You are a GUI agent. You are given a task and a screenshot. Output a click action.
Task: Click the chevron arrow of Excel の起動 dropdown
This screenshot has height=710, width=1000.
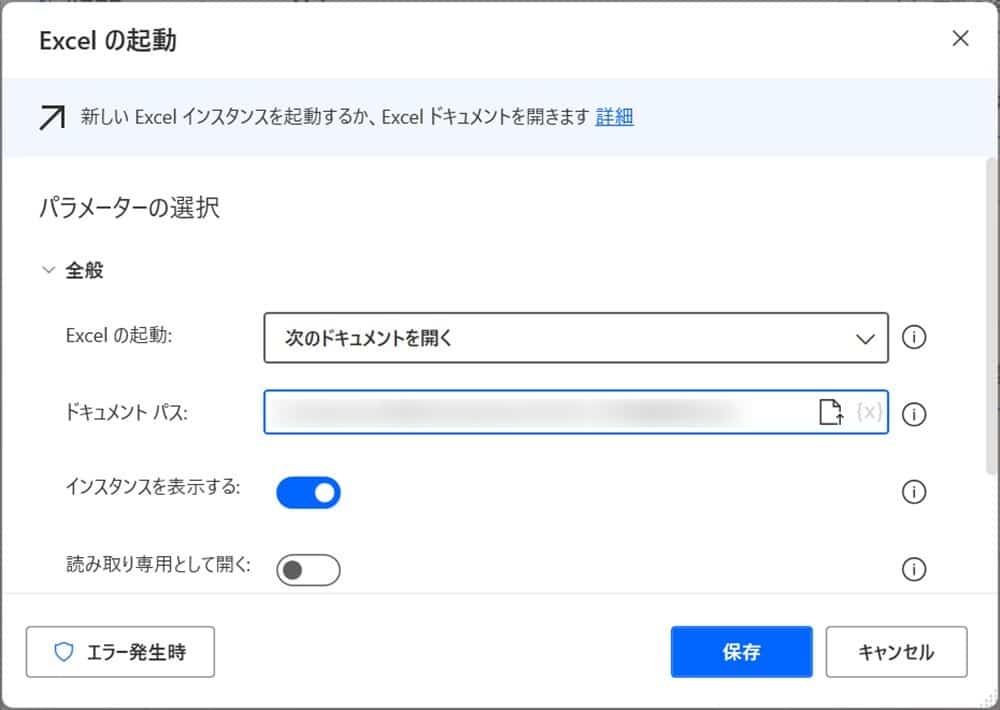pos(865,339)
